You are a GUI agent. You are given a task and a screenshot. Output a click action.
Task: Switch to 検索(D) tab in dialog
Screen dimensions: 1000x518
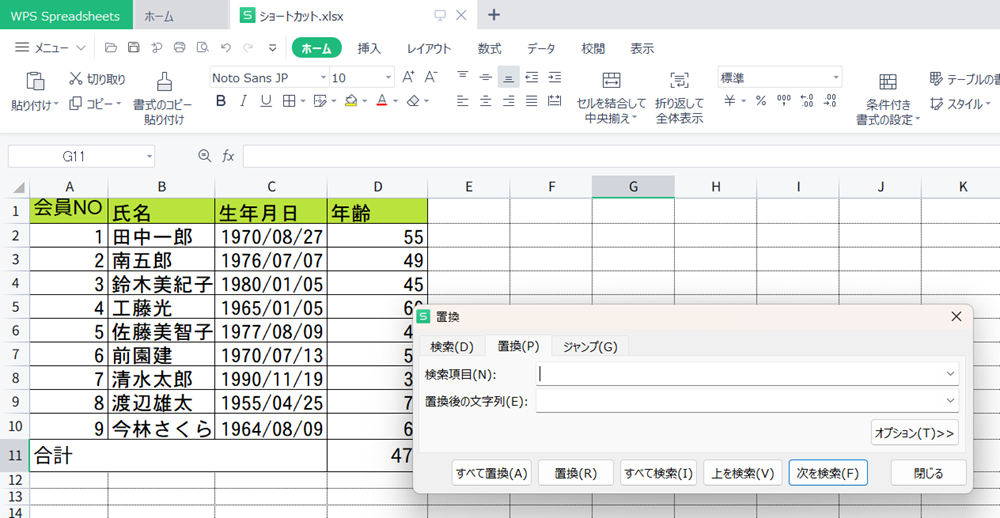pyautogui.click(x=452, y=346)
